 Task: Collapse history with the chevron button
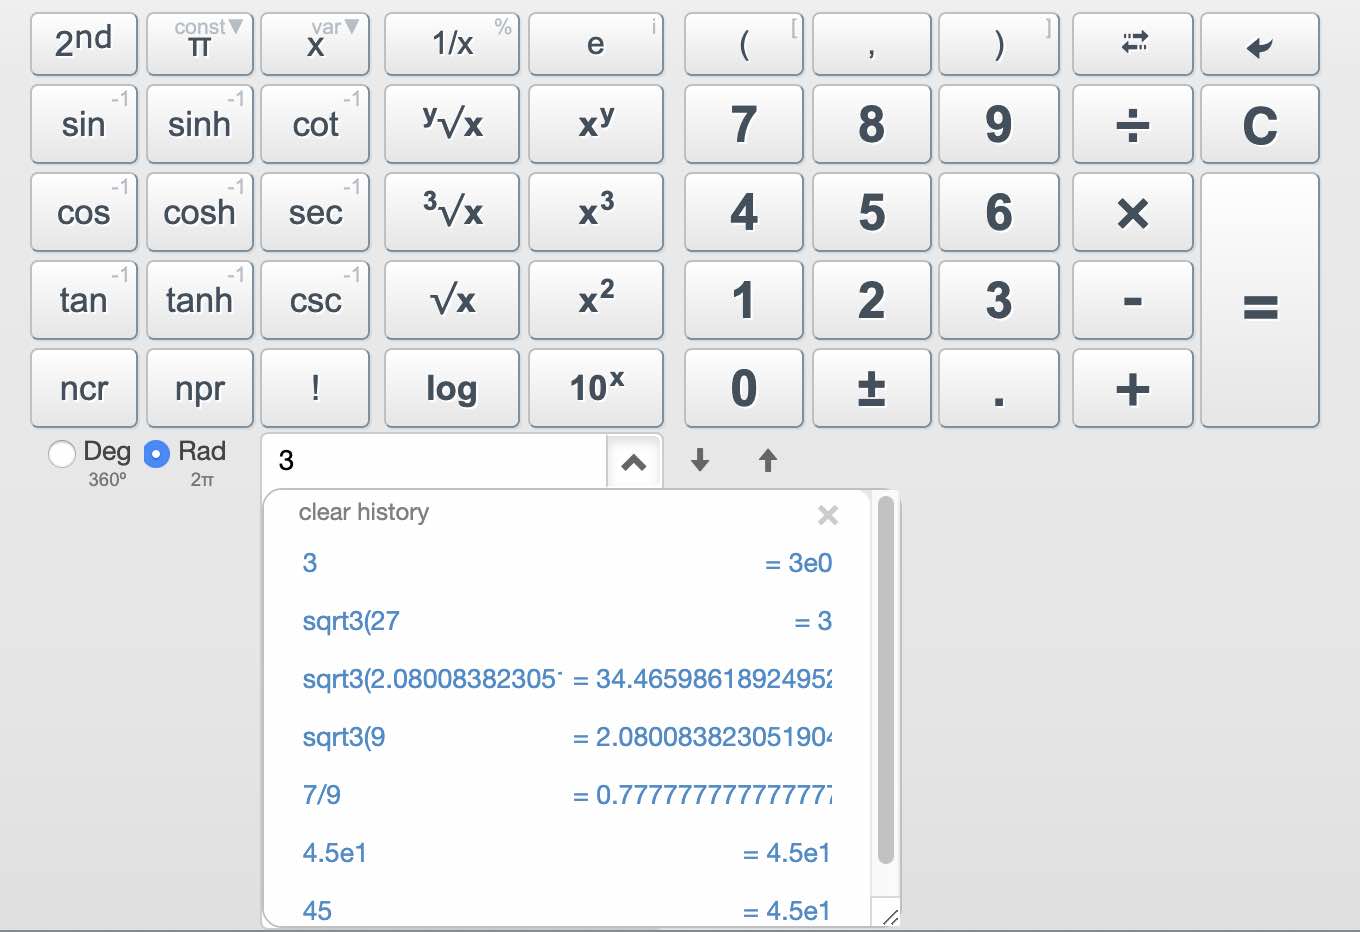634,462
